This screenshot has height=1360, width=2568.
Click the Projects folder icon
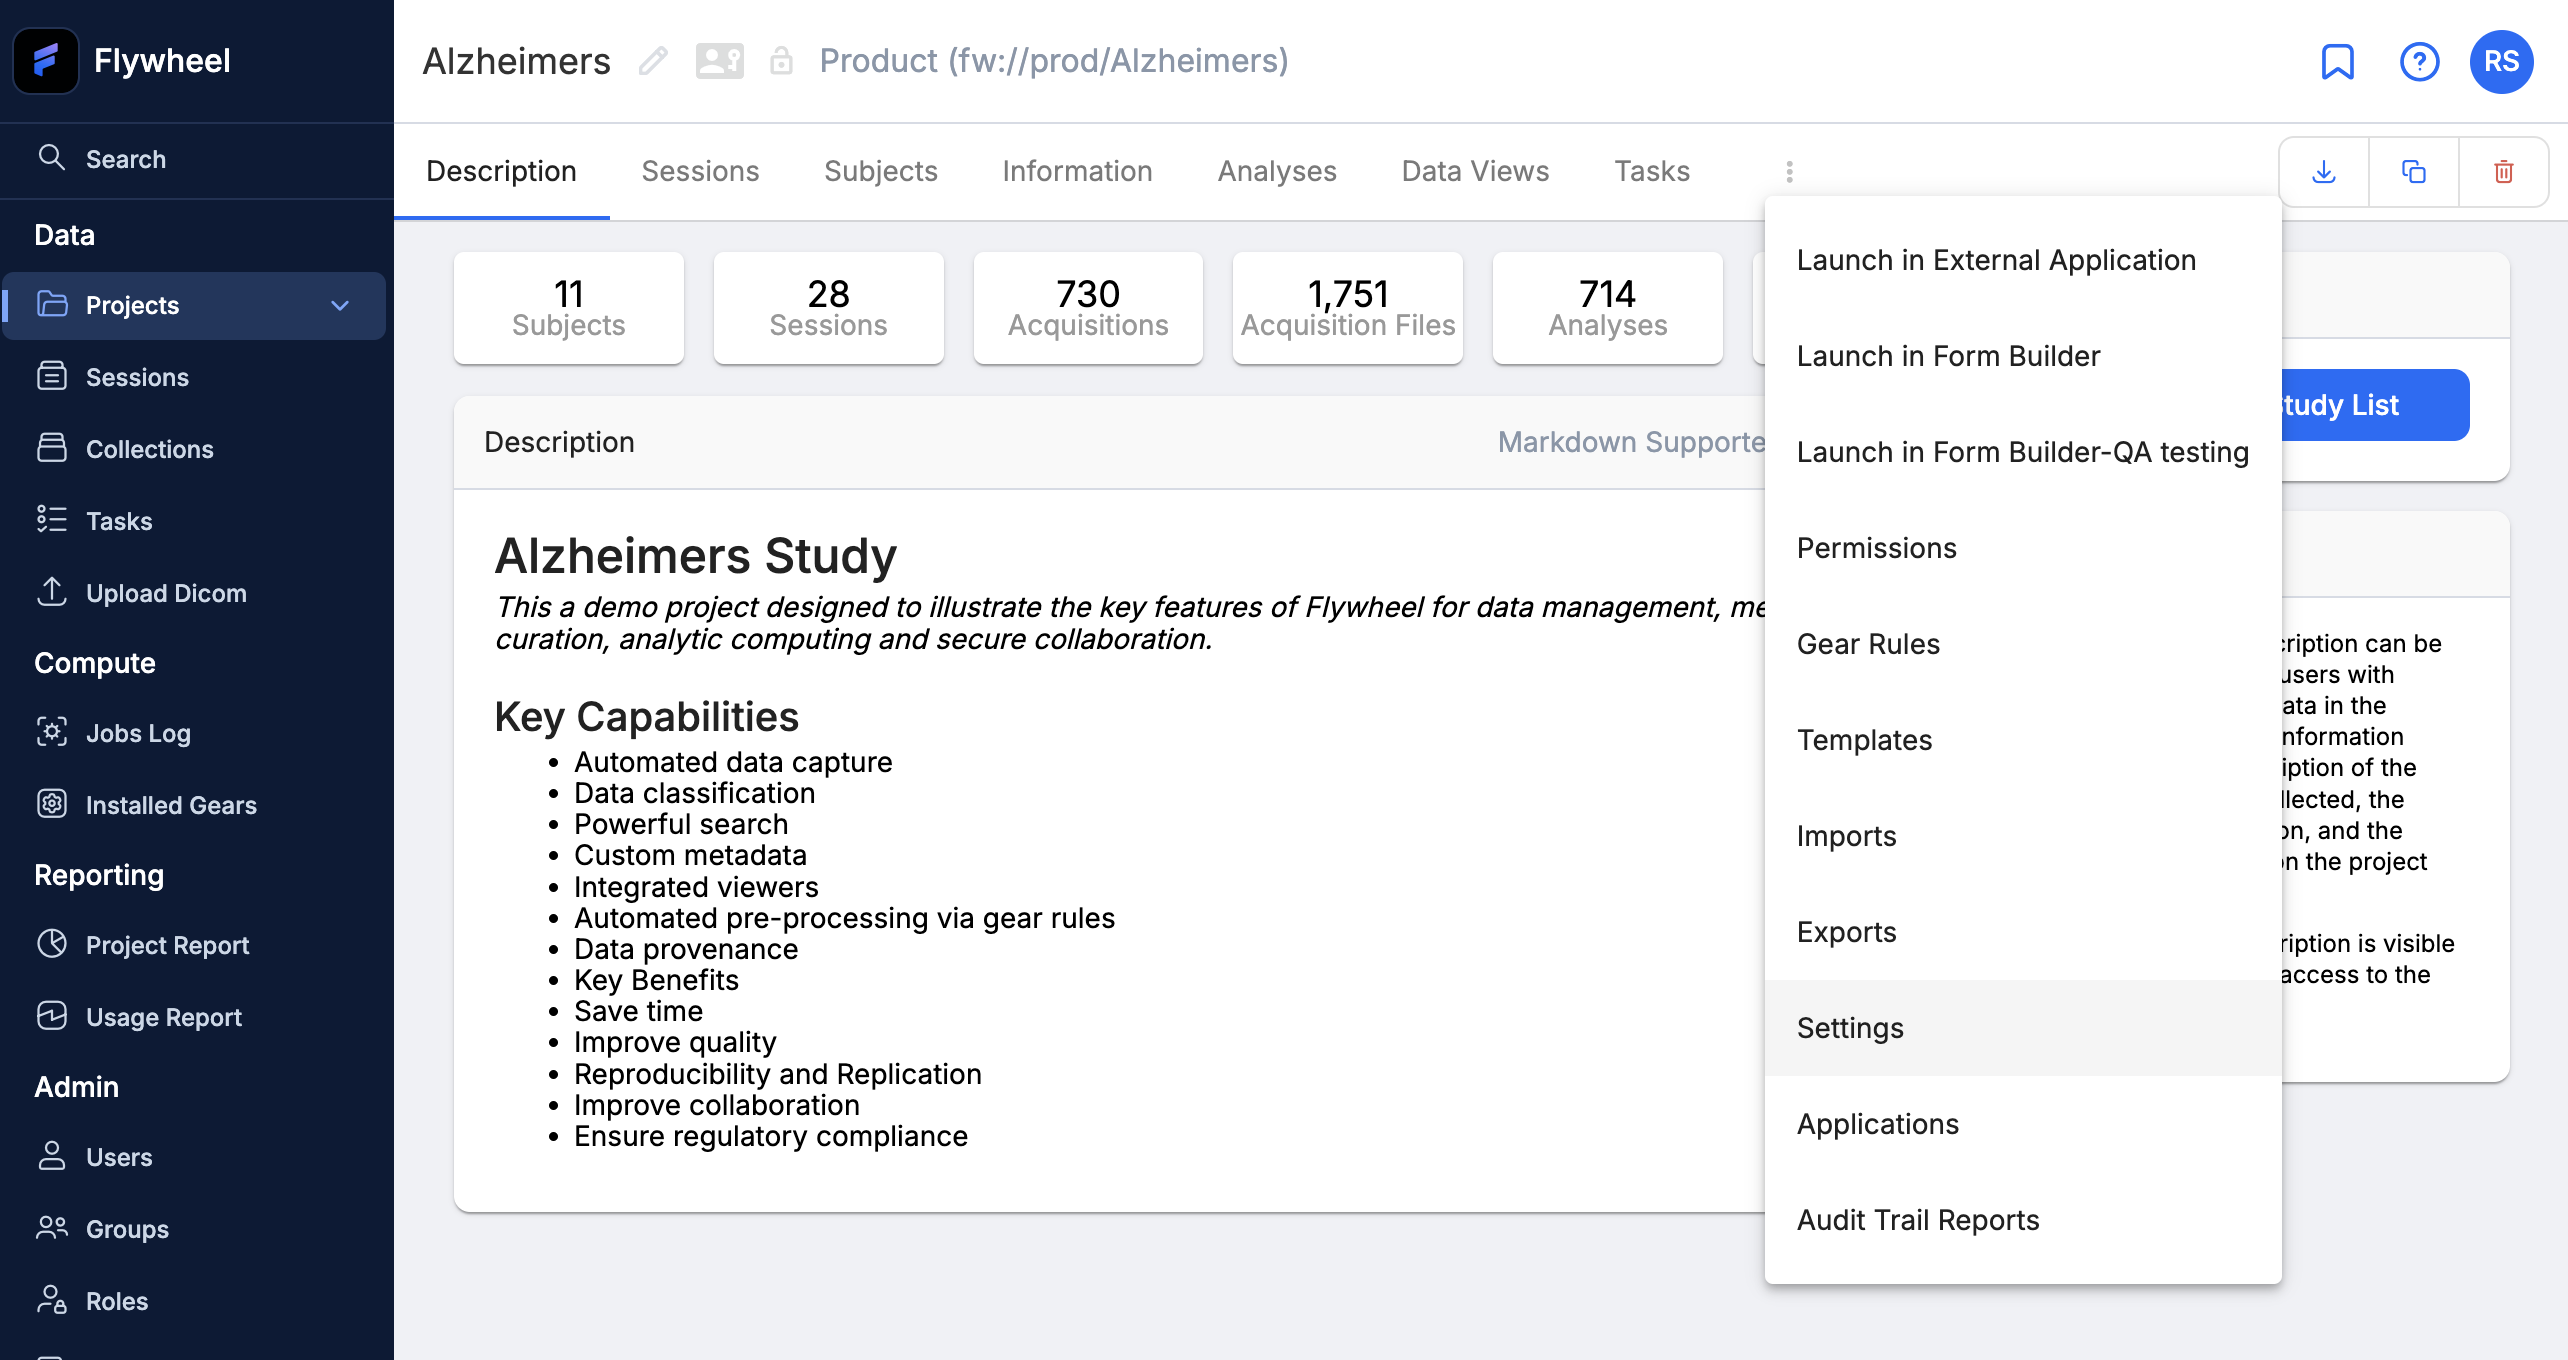(x=52, y=304)
